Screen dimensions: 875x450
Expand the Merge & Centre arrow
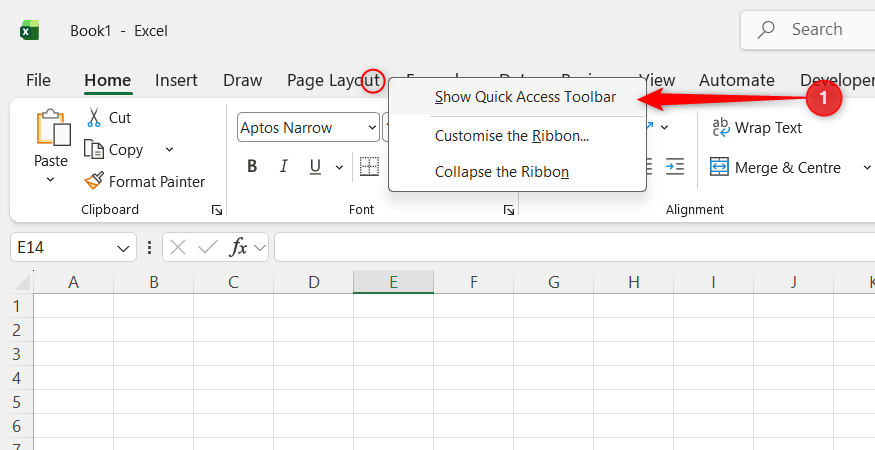(x=867, y=167)
